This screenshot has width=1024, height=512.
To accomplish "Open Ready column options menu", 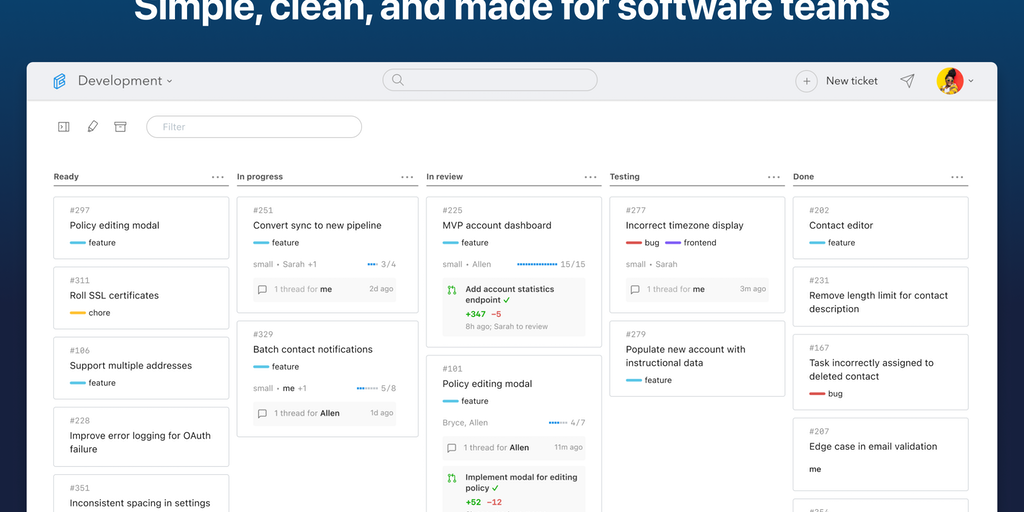I will (x=218, y=177).
